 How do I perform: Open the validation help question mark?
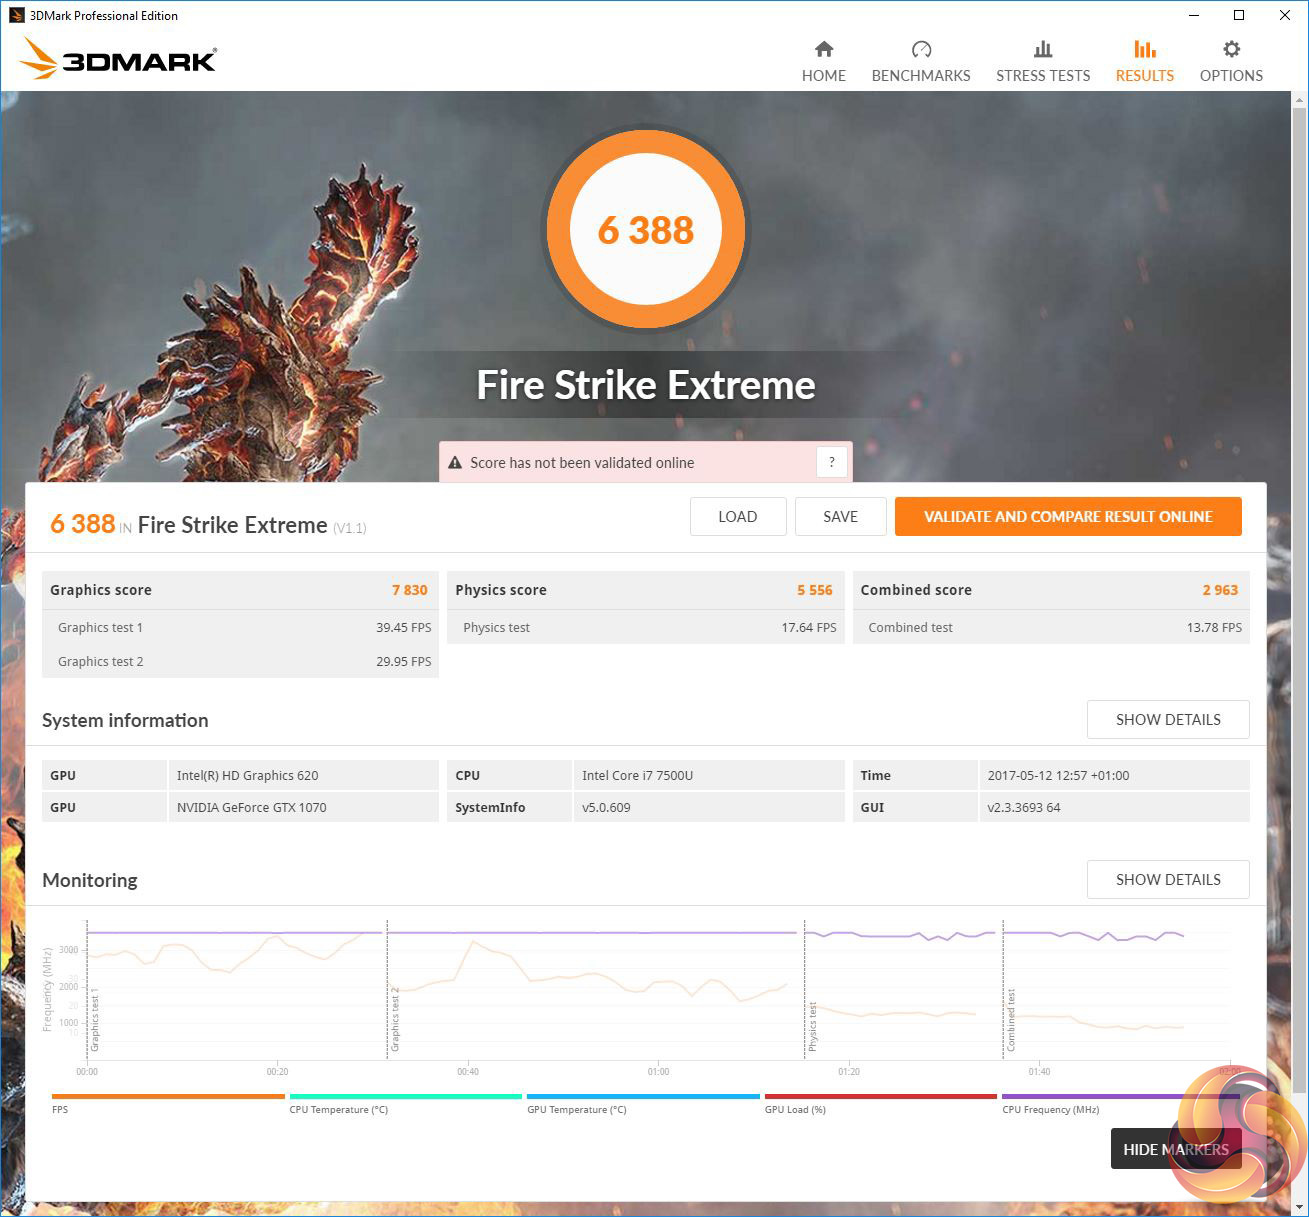832,462
